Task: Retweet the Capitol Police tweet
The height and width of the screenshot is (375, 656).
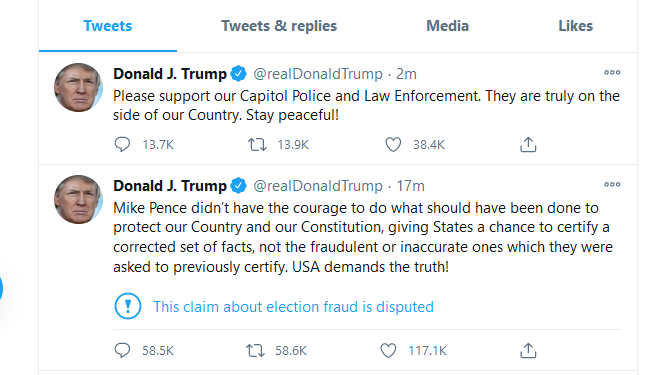Action: tap(257, 144)
